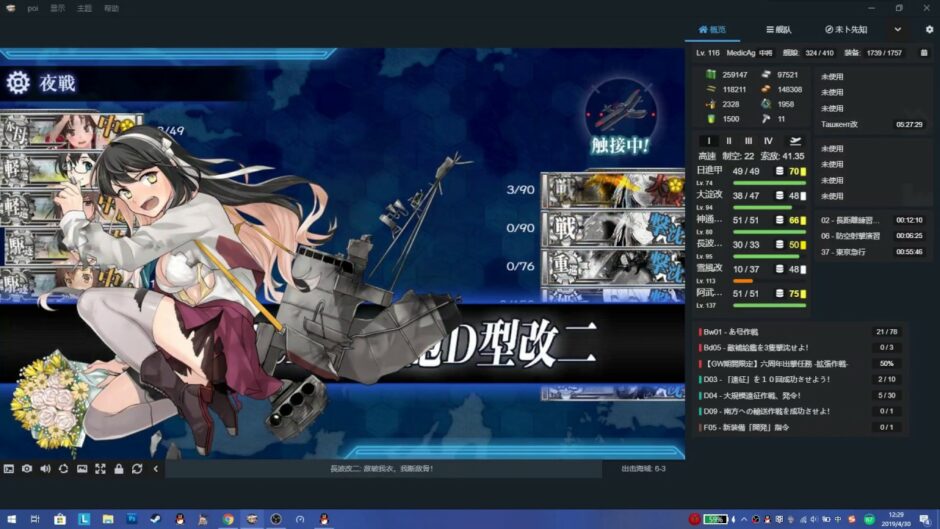Click condition icon showing 70 for 日進甲

click(x=803, y=172)
